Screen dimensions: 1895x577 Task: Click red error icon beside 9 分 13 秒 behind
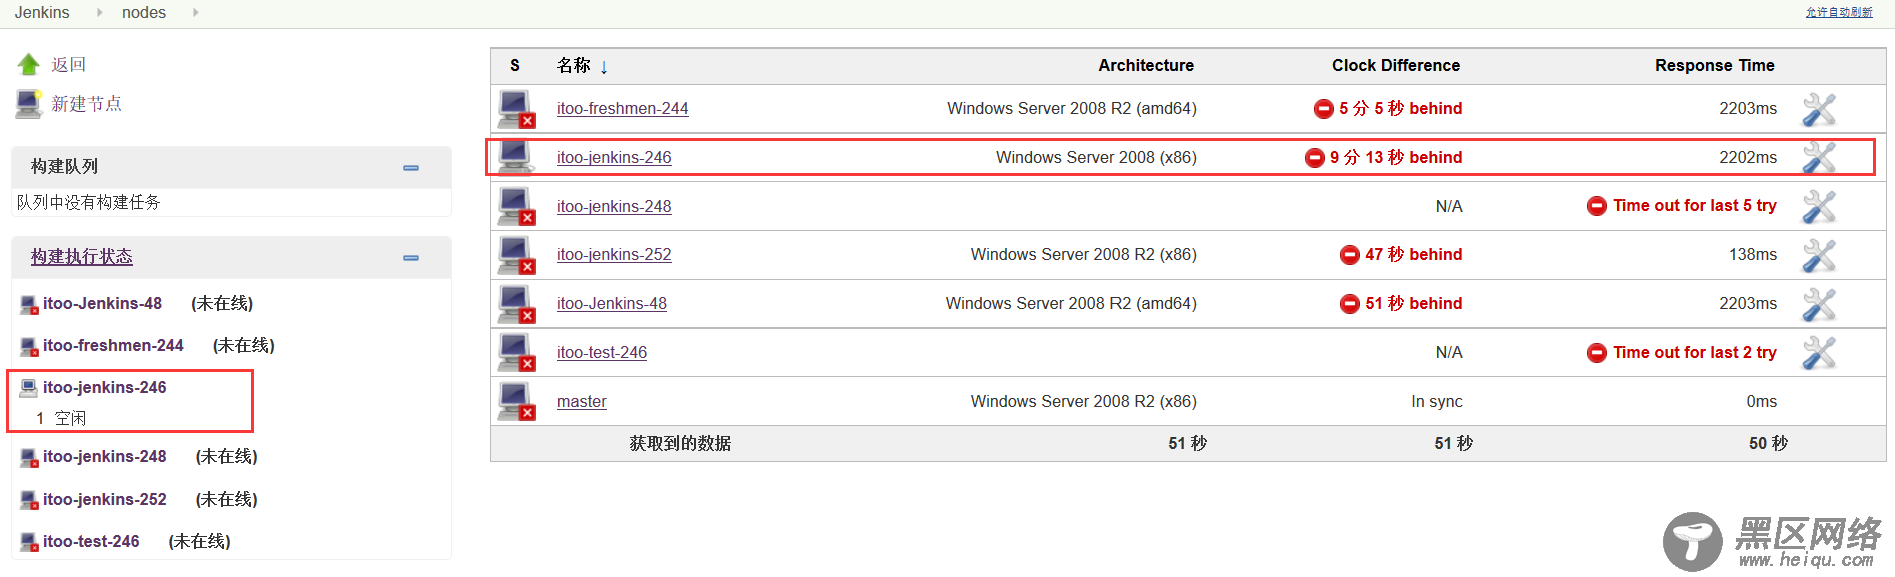pos(1315,157)
